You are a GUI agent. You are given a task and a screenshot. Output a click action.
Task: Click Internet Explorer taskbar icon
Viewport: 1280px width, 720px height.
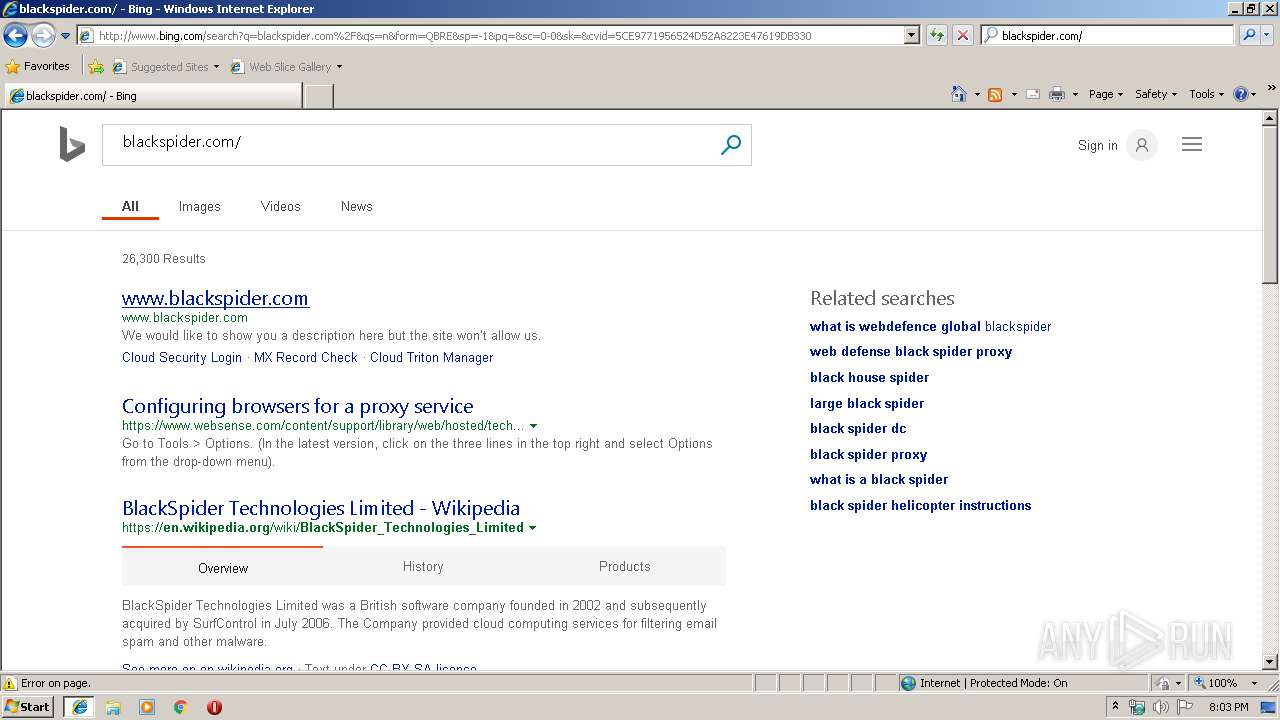coord(79,707)
